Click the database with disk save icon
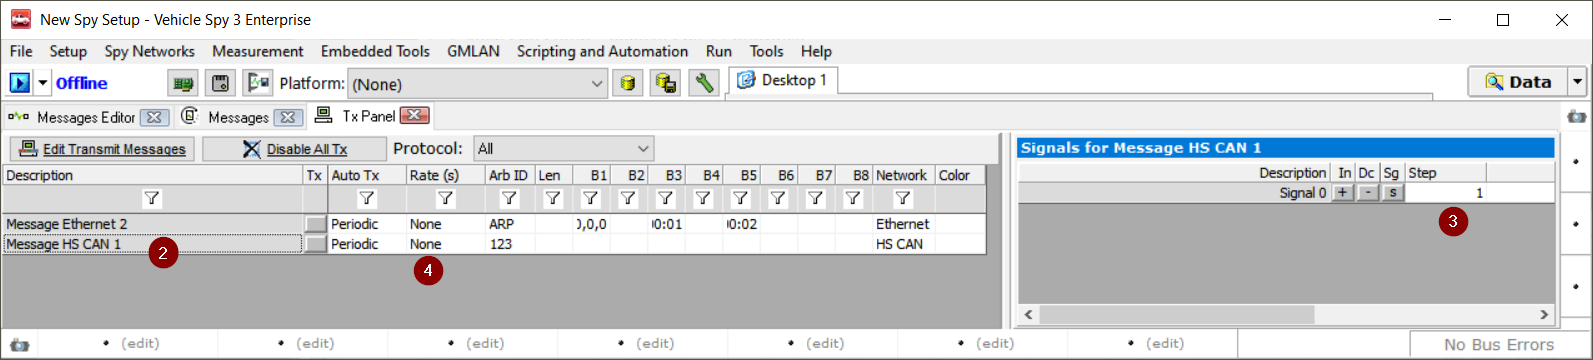Image resolution: width=1593 pixels, height=360 pixels. (665, 83)
